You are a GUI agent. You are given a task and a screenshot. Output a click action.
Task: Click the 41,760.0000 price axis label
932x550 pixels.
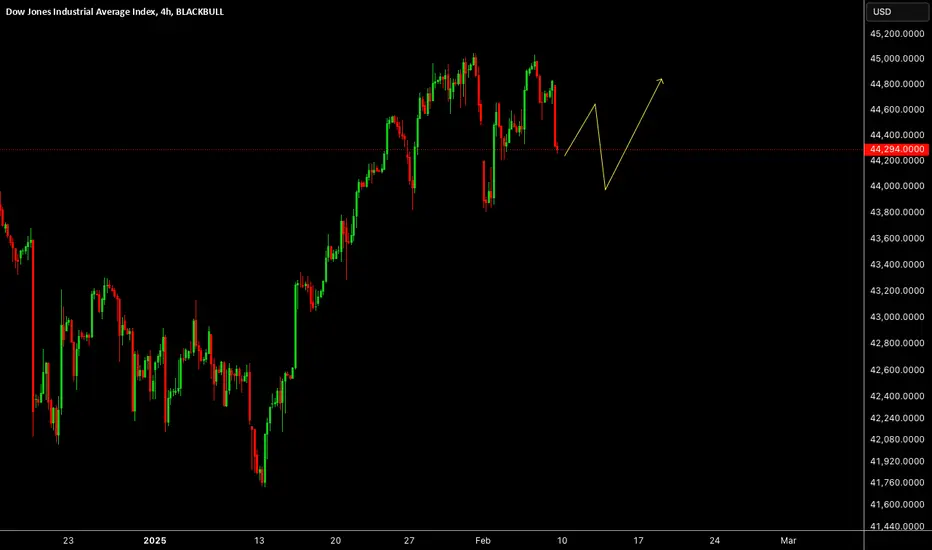point(897,483)
